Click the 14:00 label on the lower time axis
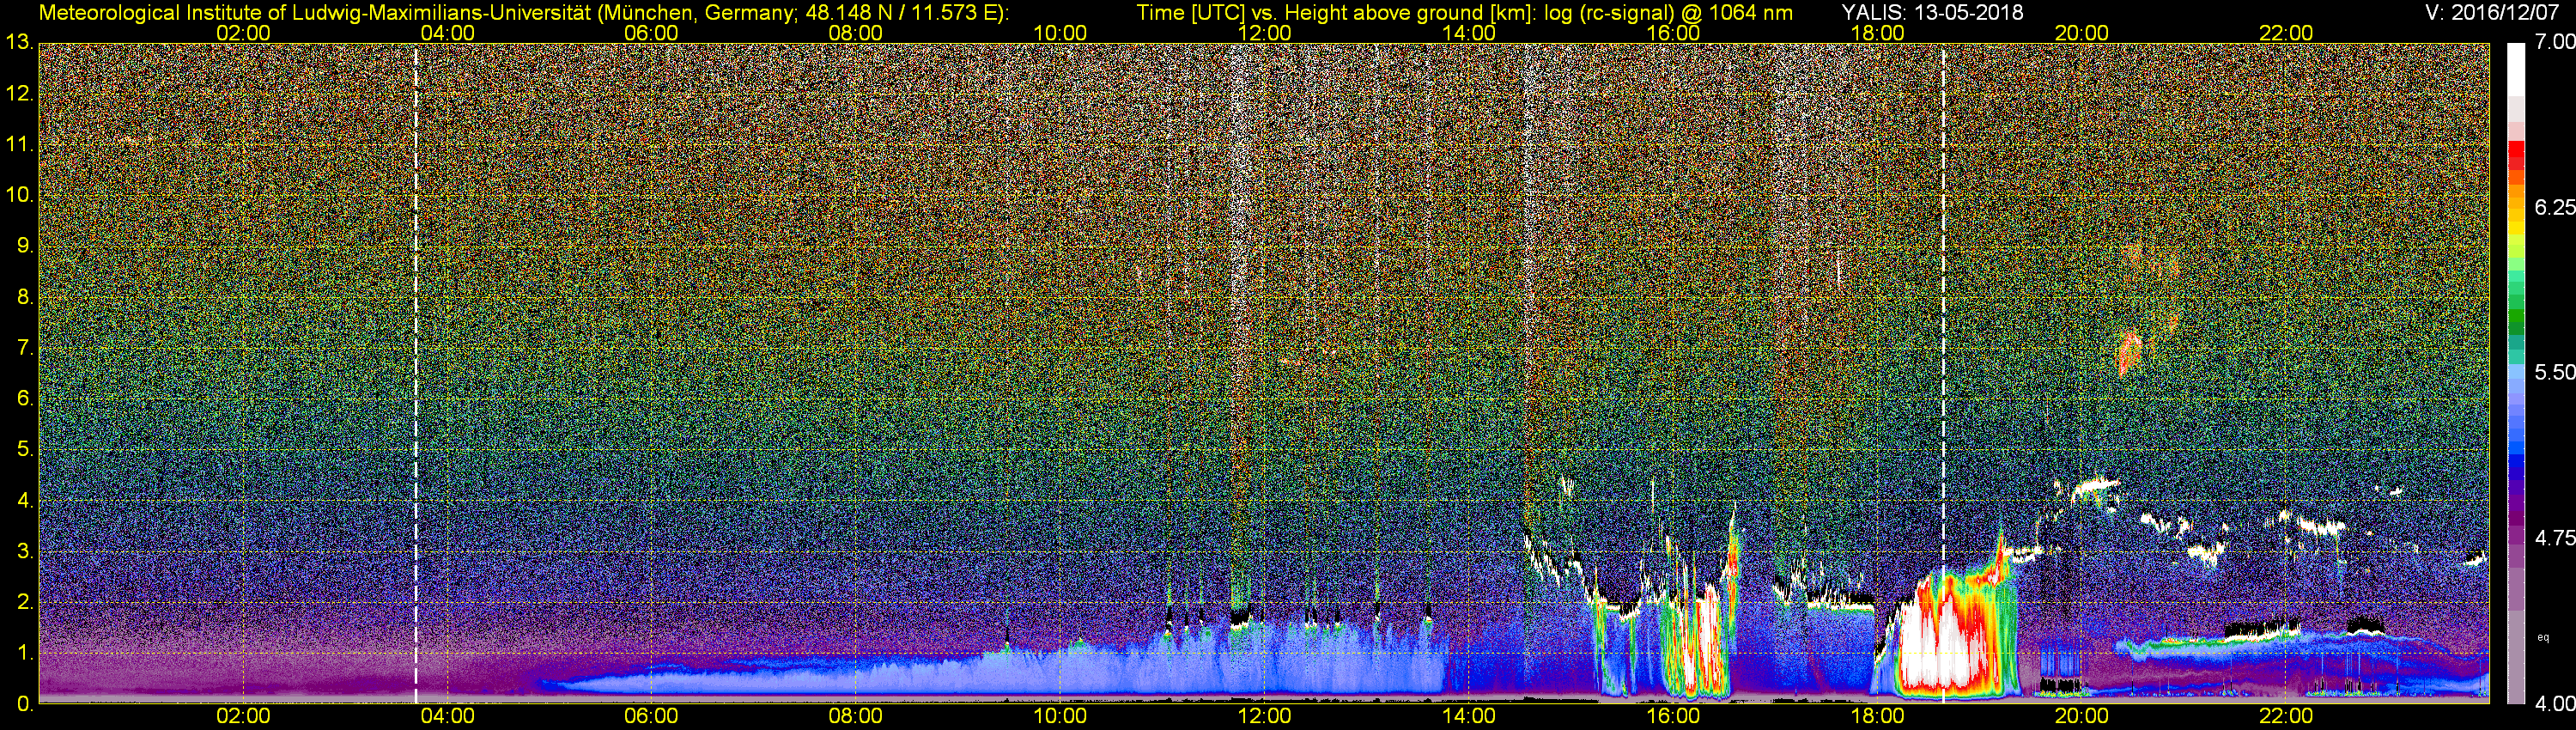Screen dimensions: 2576x730 coord(1469,716)
